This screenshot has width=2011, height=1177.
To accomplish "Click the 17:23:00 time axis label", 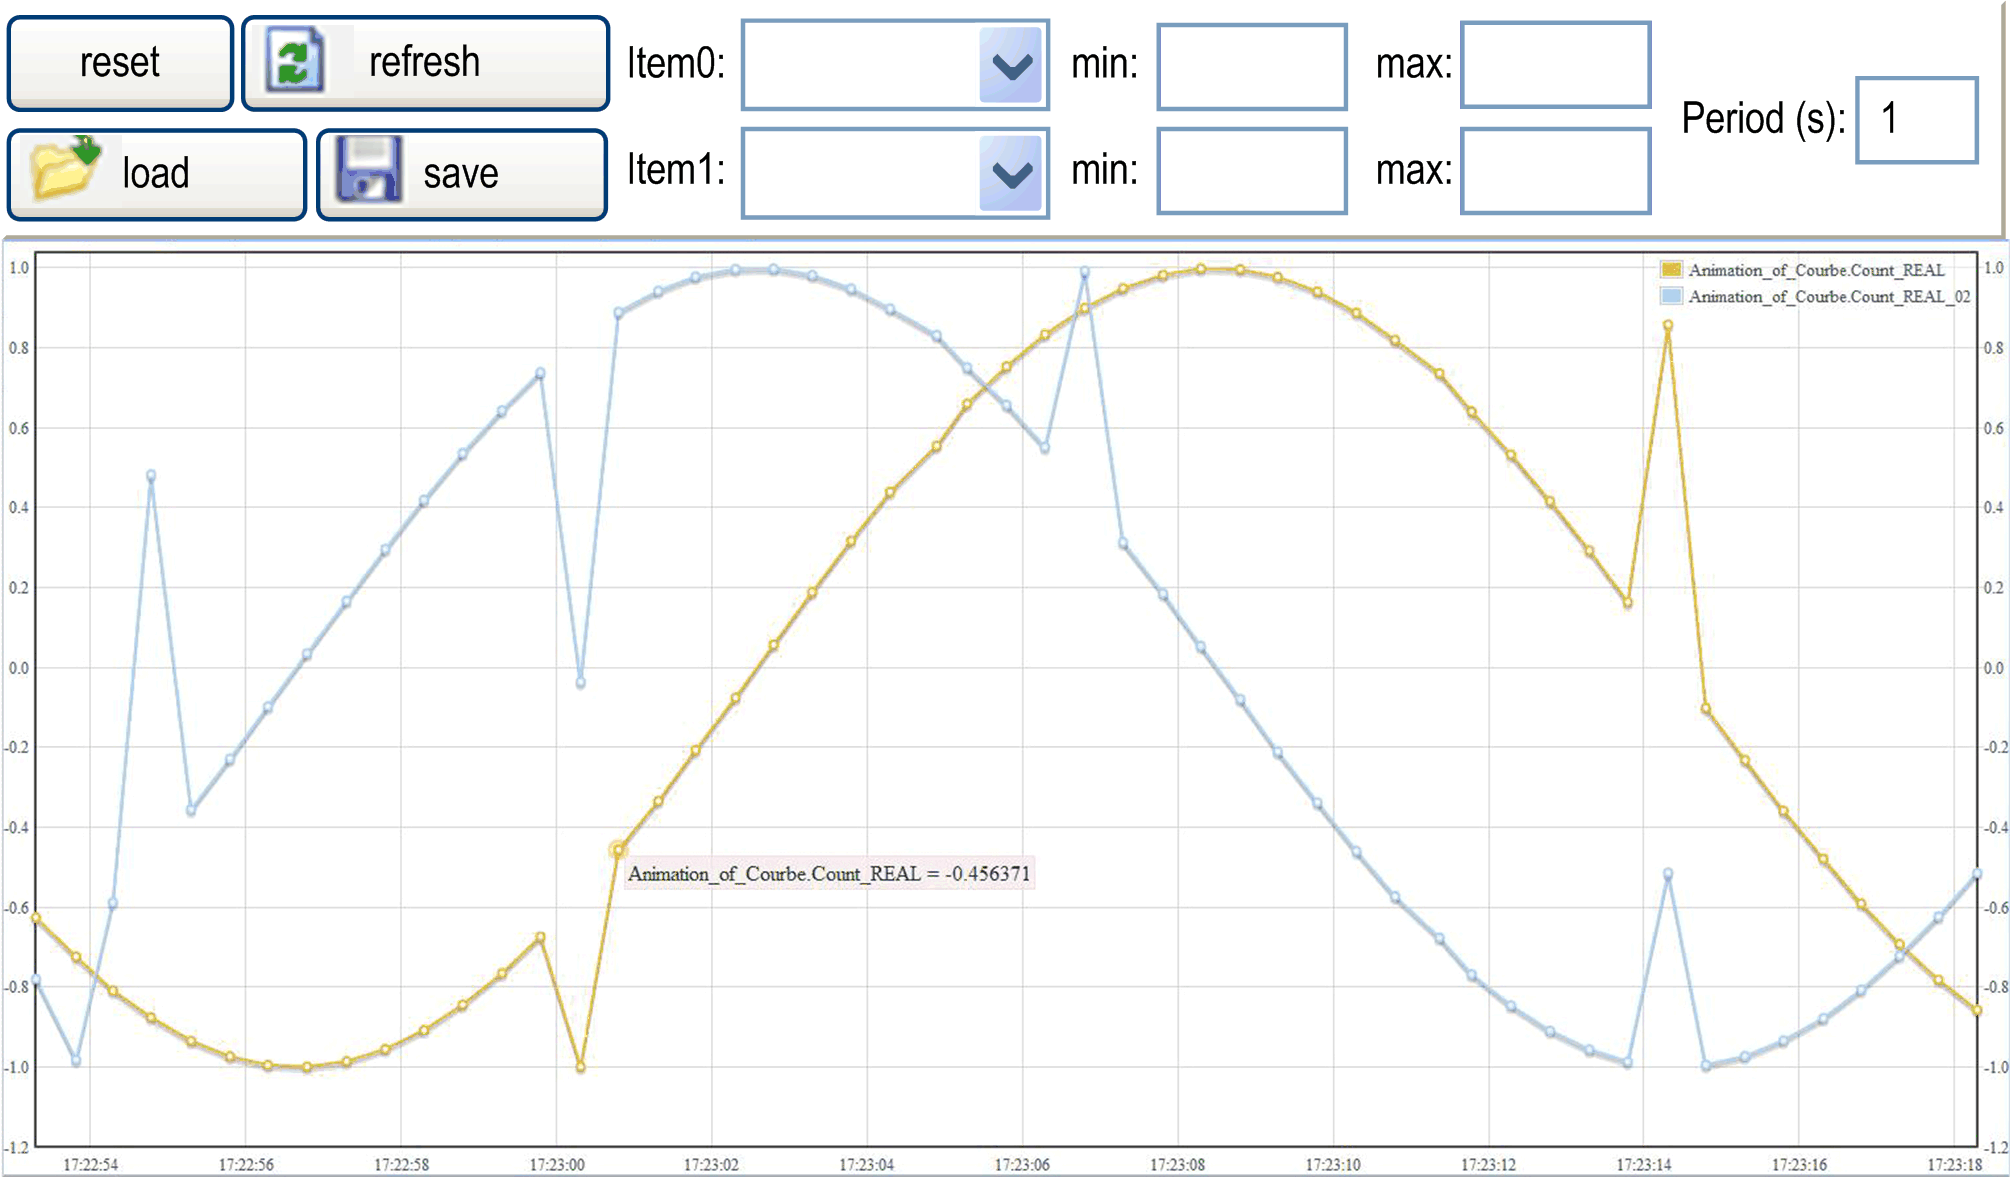I will pyautogui.click(x=557, y=1164).
